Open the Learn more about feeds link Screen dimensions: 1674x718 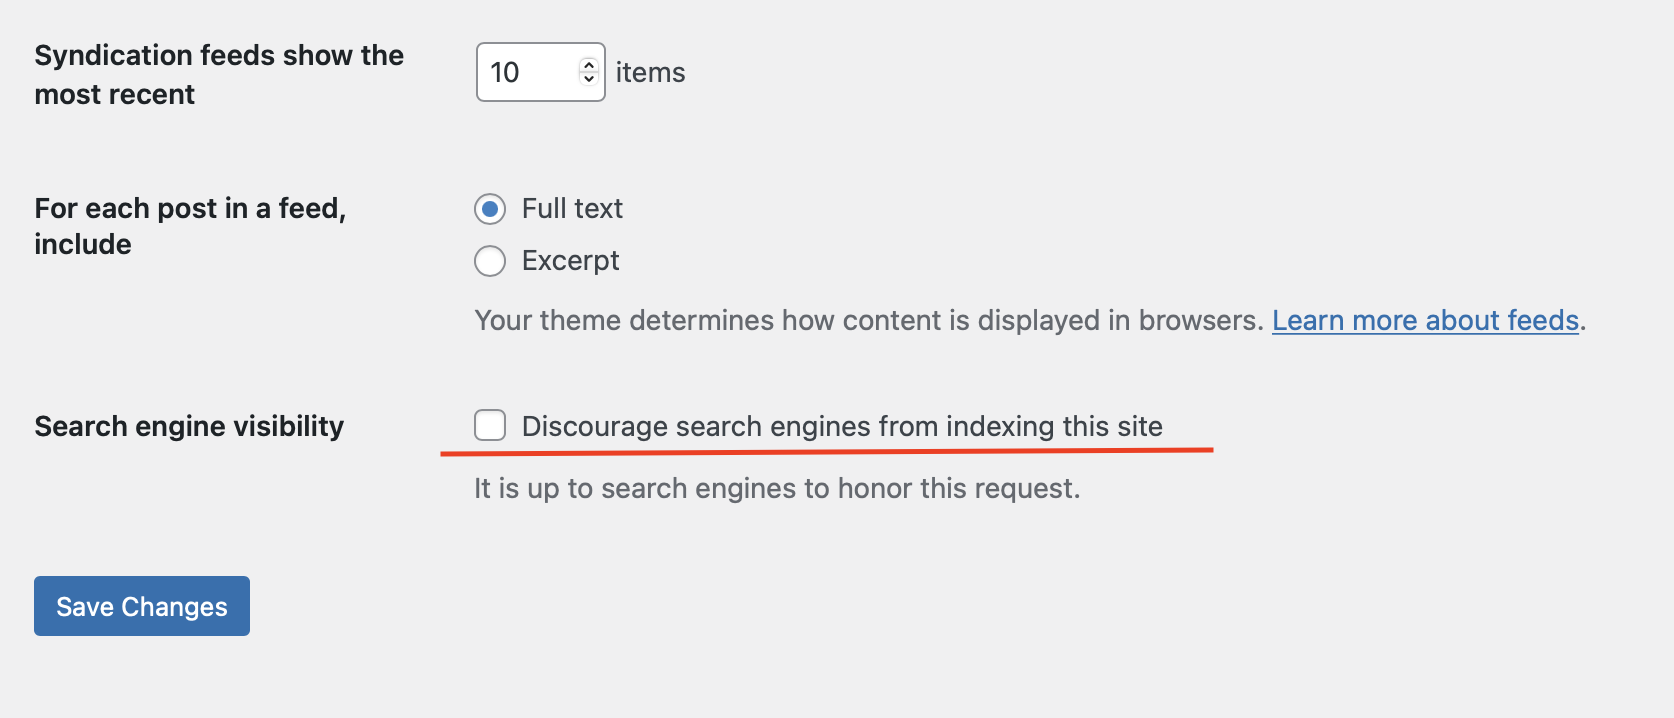click(x=1424, y=320)
